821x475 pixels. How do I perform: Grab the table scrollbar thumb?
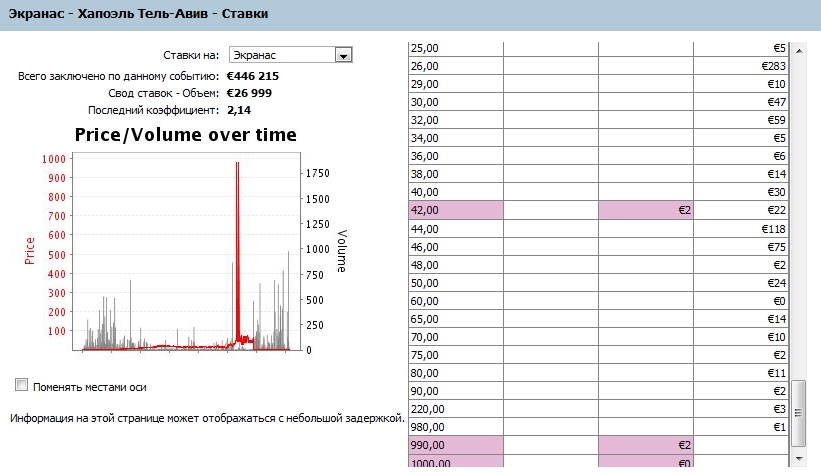(x=798, y=413)
